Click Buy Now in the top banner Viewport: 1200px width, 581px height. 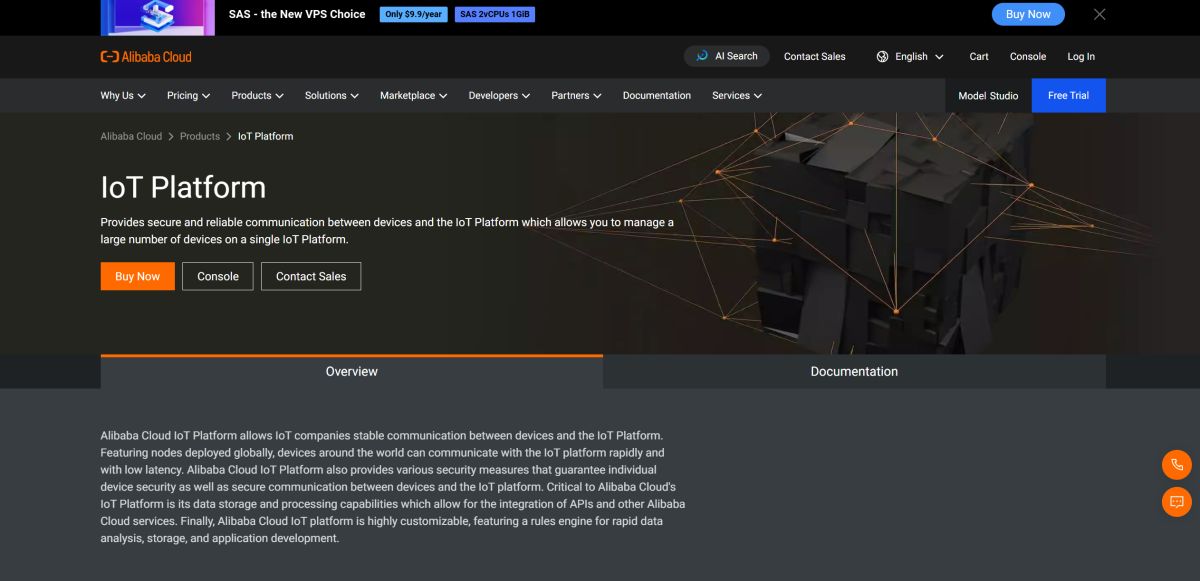(1028, 14)
